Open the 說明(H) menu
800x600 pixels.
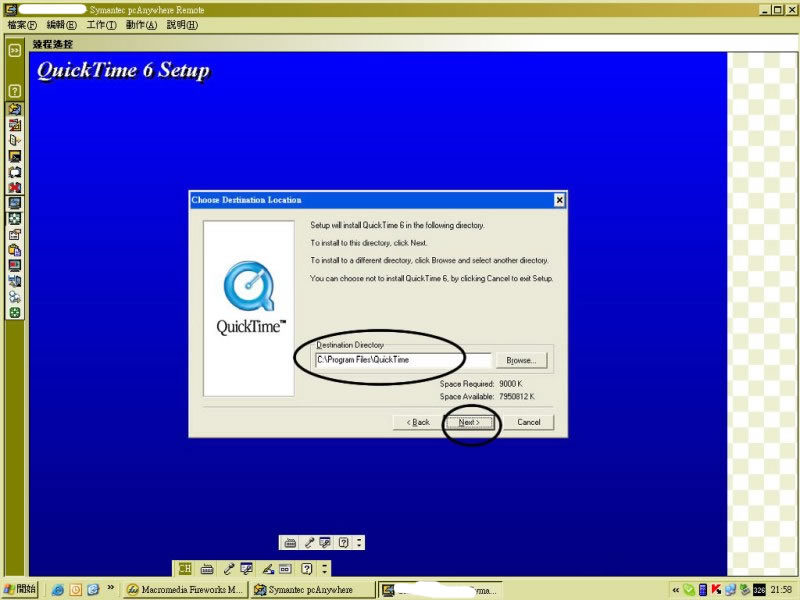(182, 24)
